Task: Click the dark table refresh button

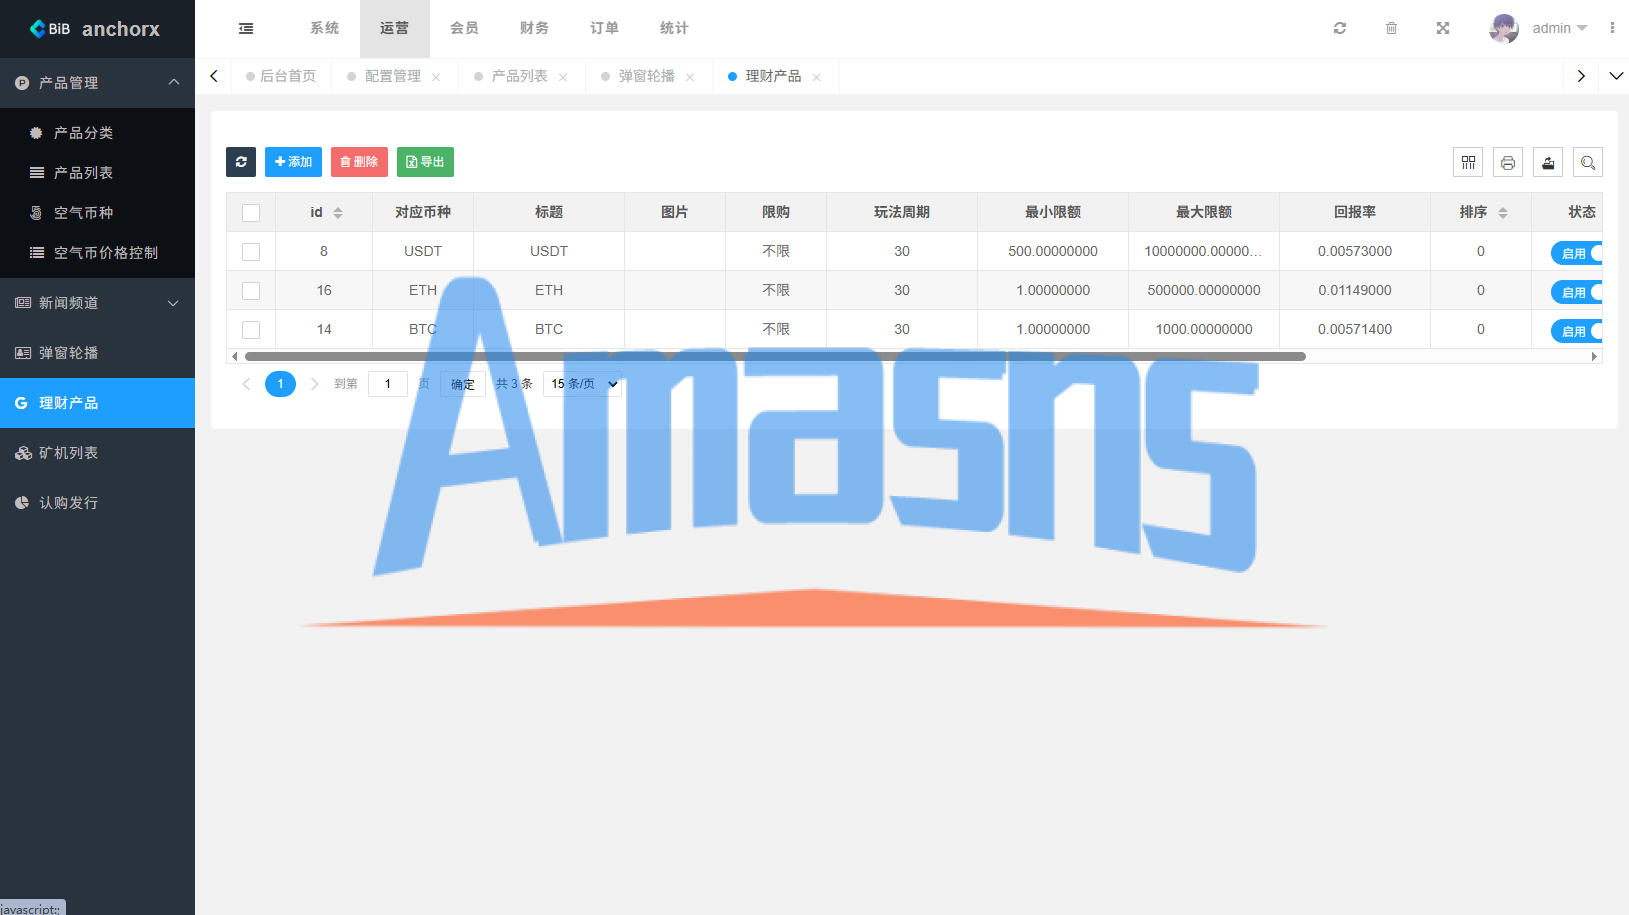Action: point(241,162)
